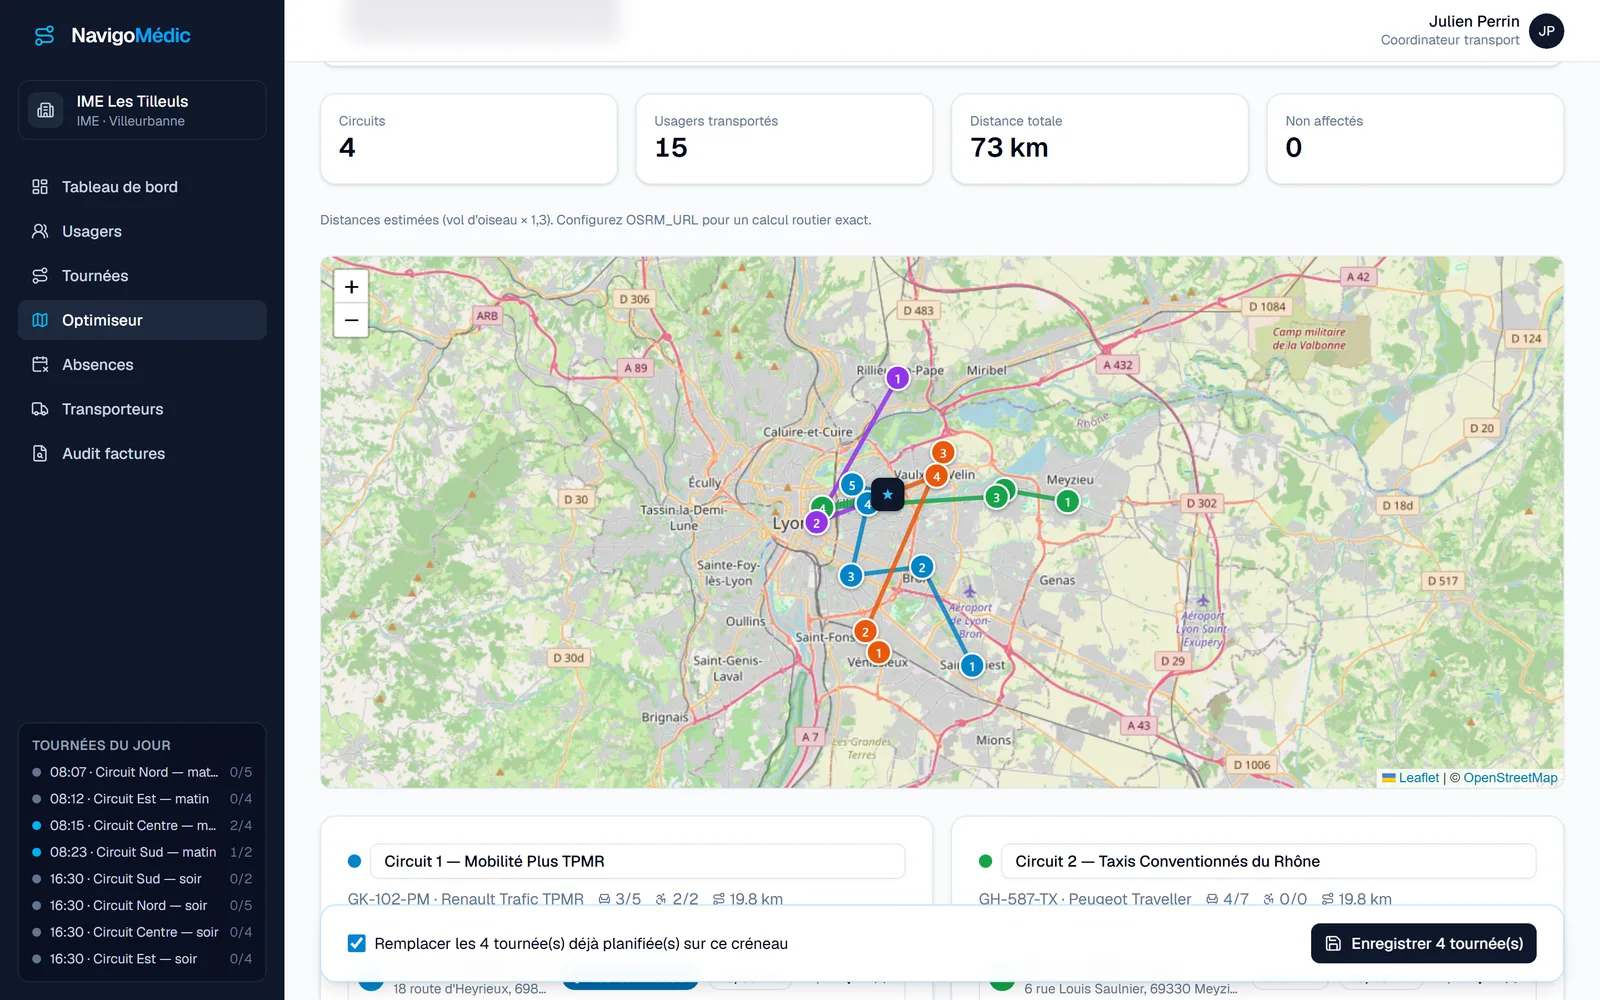The height and width of the screenshot is (1000, 1600).
Task: Click the IME Les Tilleuls establishment card
Action: (x=142, y=110)
